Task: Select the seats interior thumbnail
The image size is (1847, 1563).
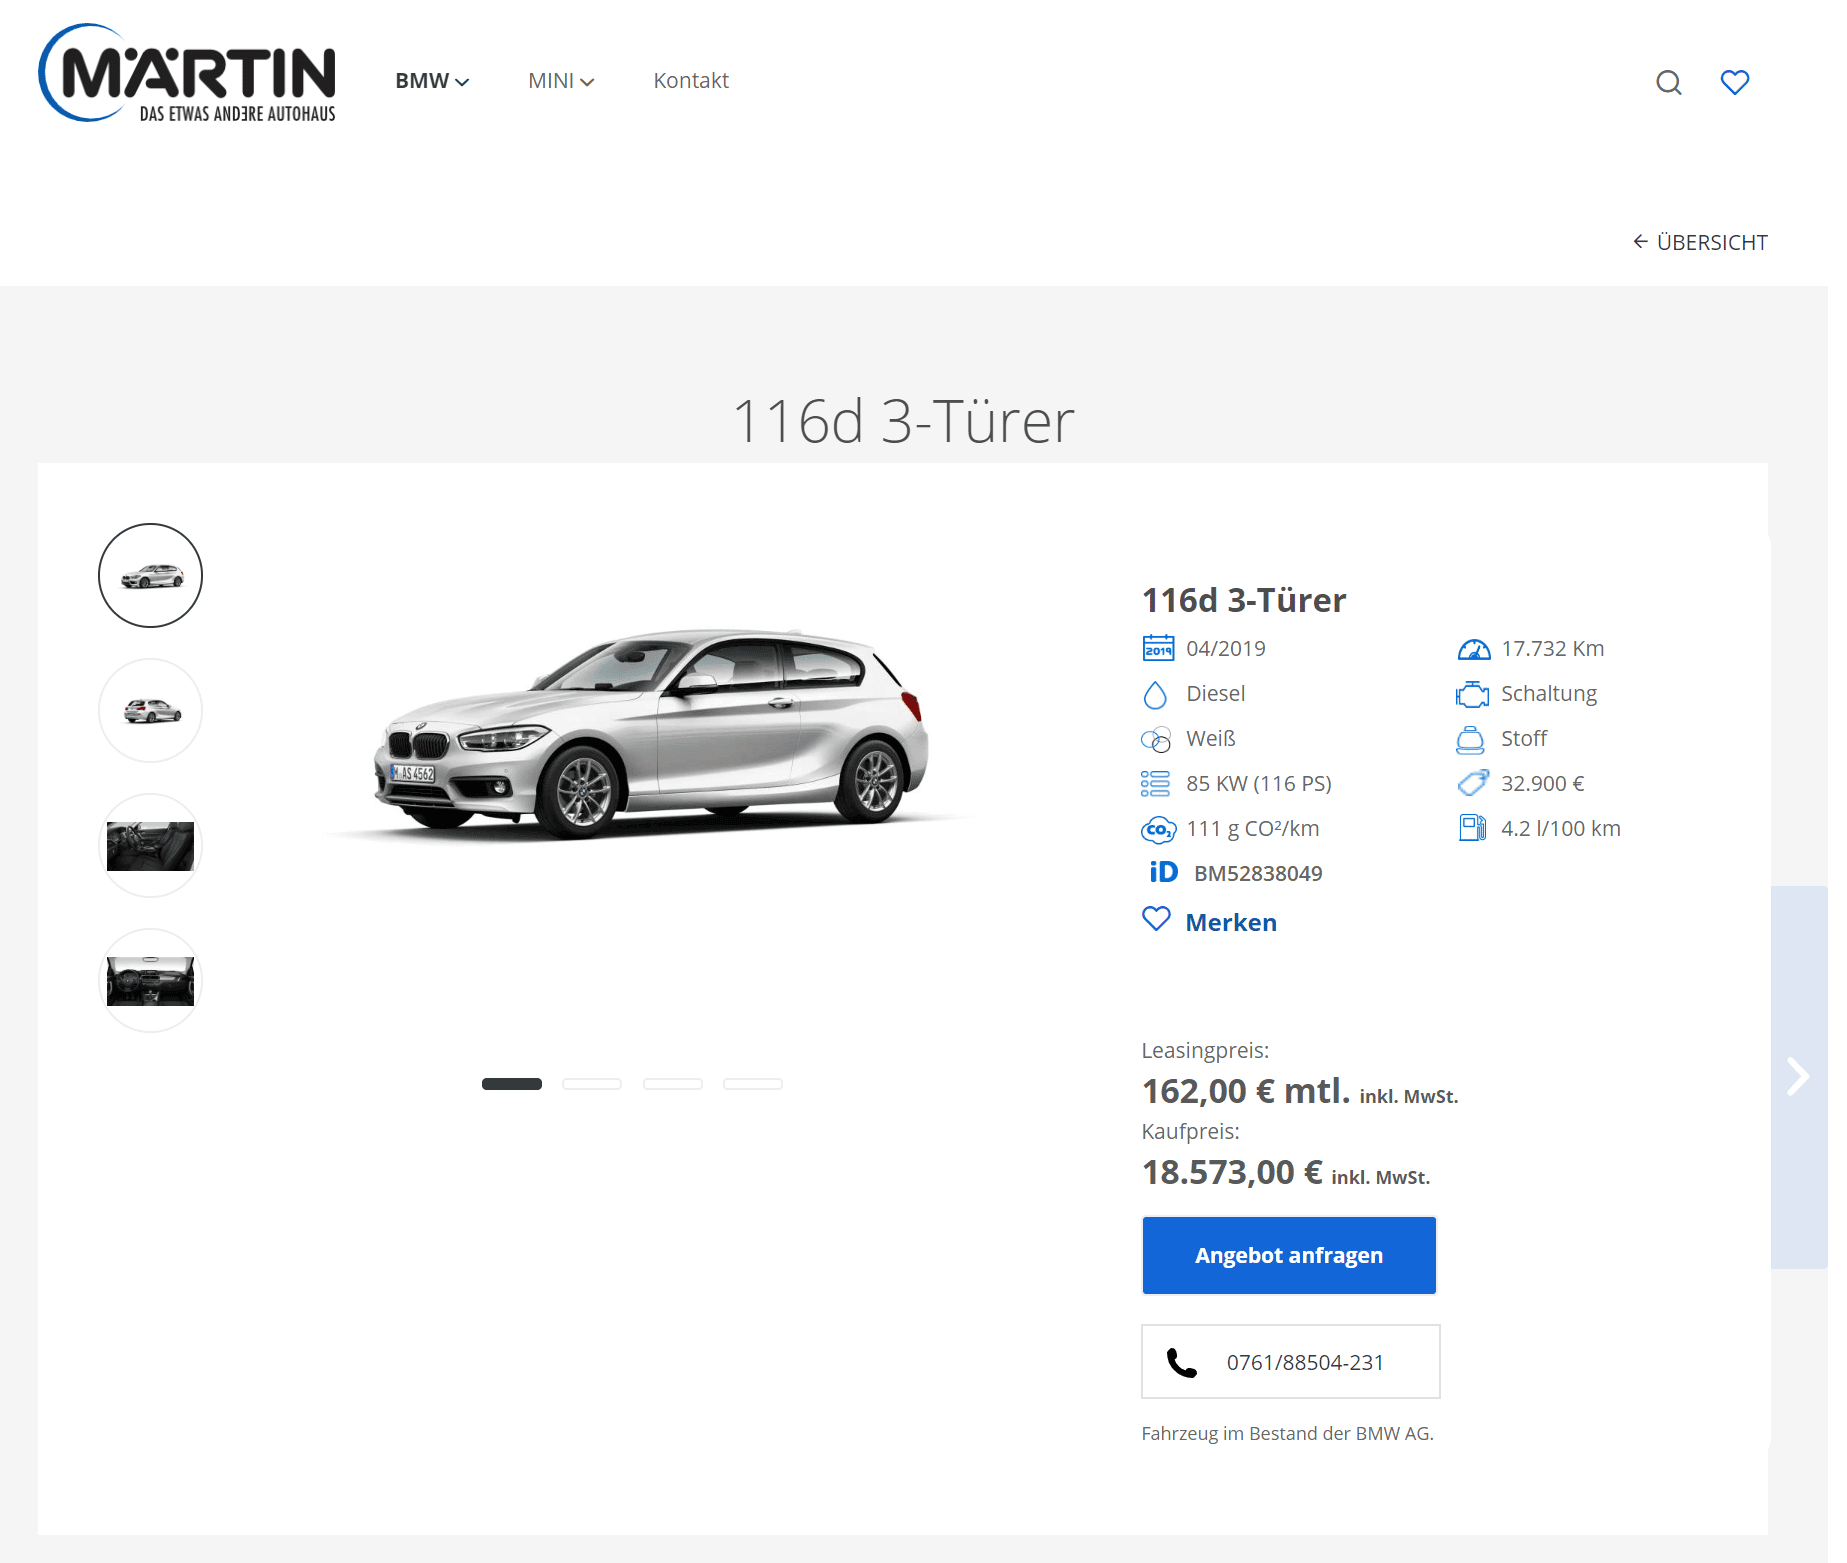Action: [x=150, y=846]
